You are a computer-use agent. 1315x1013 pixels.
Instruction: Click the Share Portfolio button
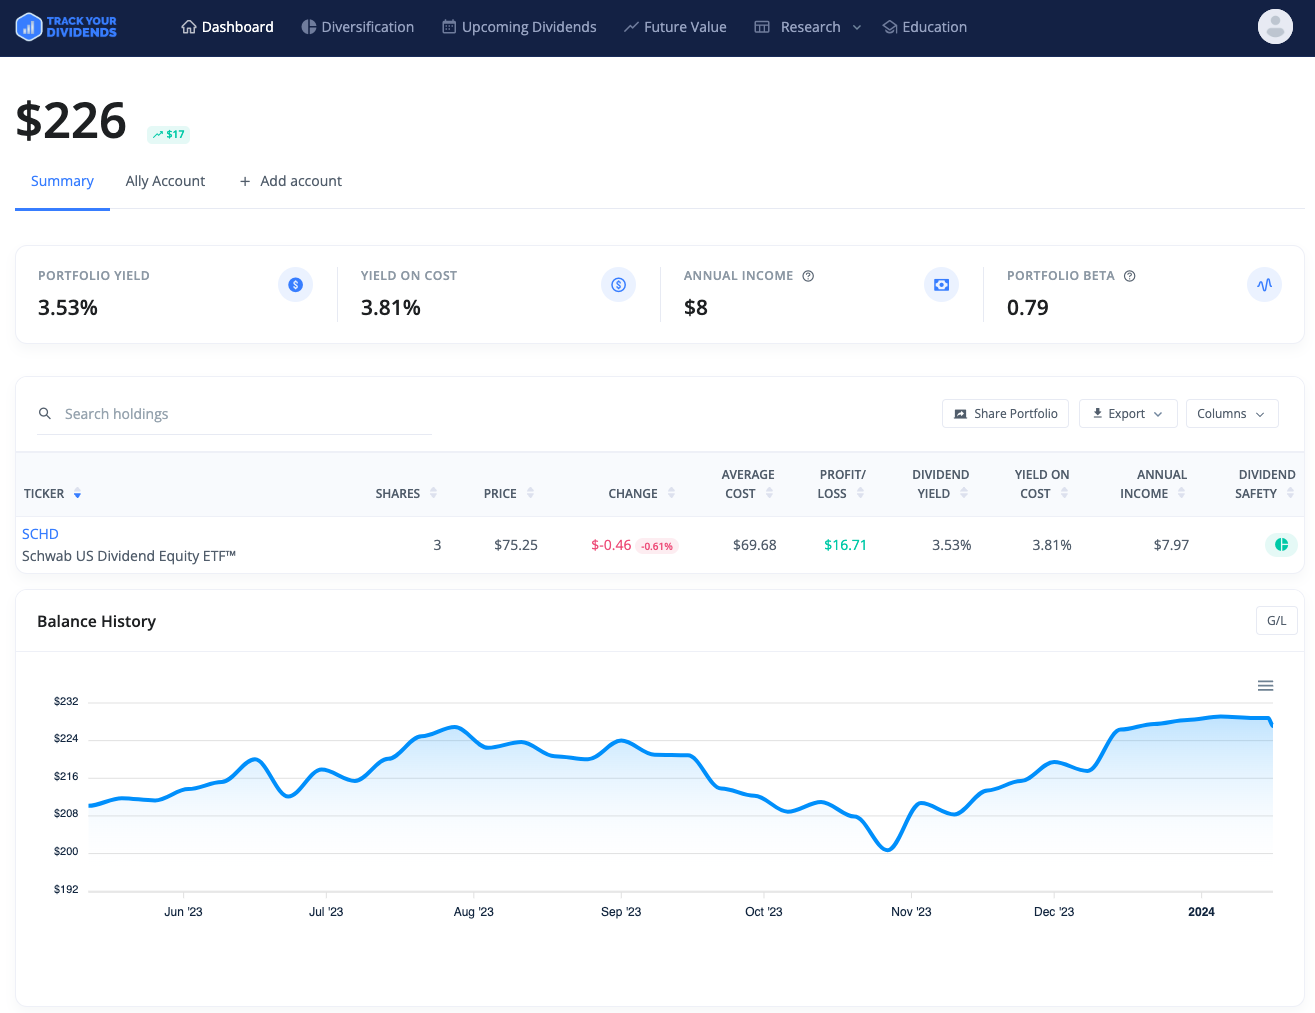click(1005, 414)
